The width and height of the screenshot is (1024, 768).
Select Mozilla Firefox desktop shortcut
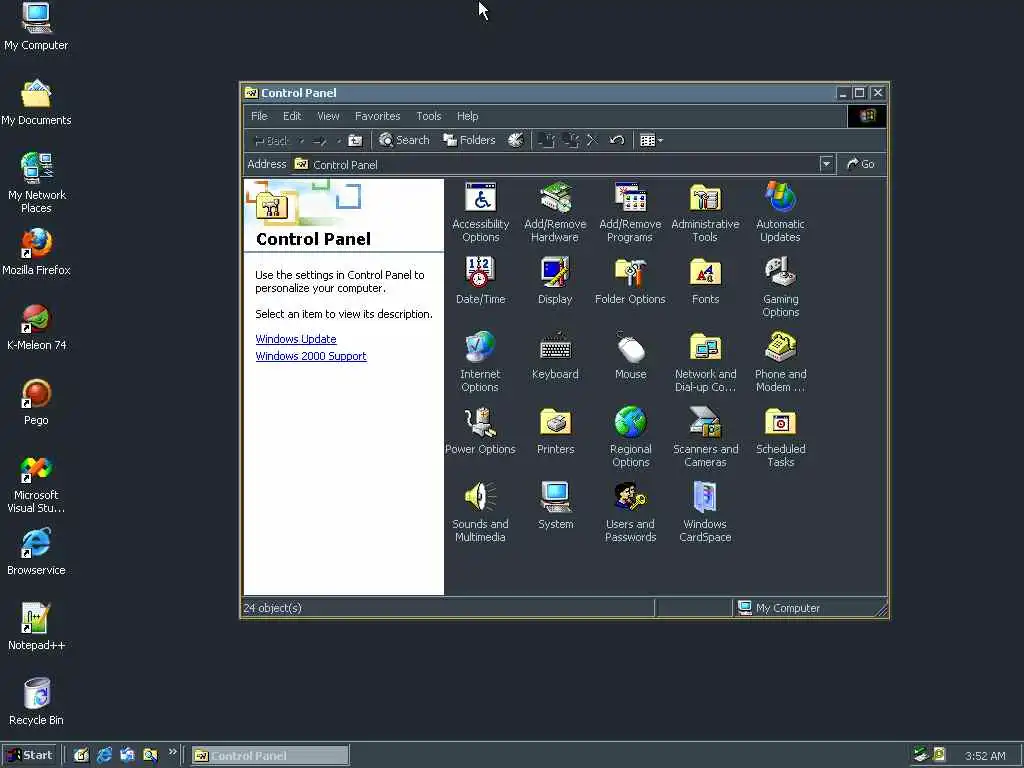click(36, 252)
